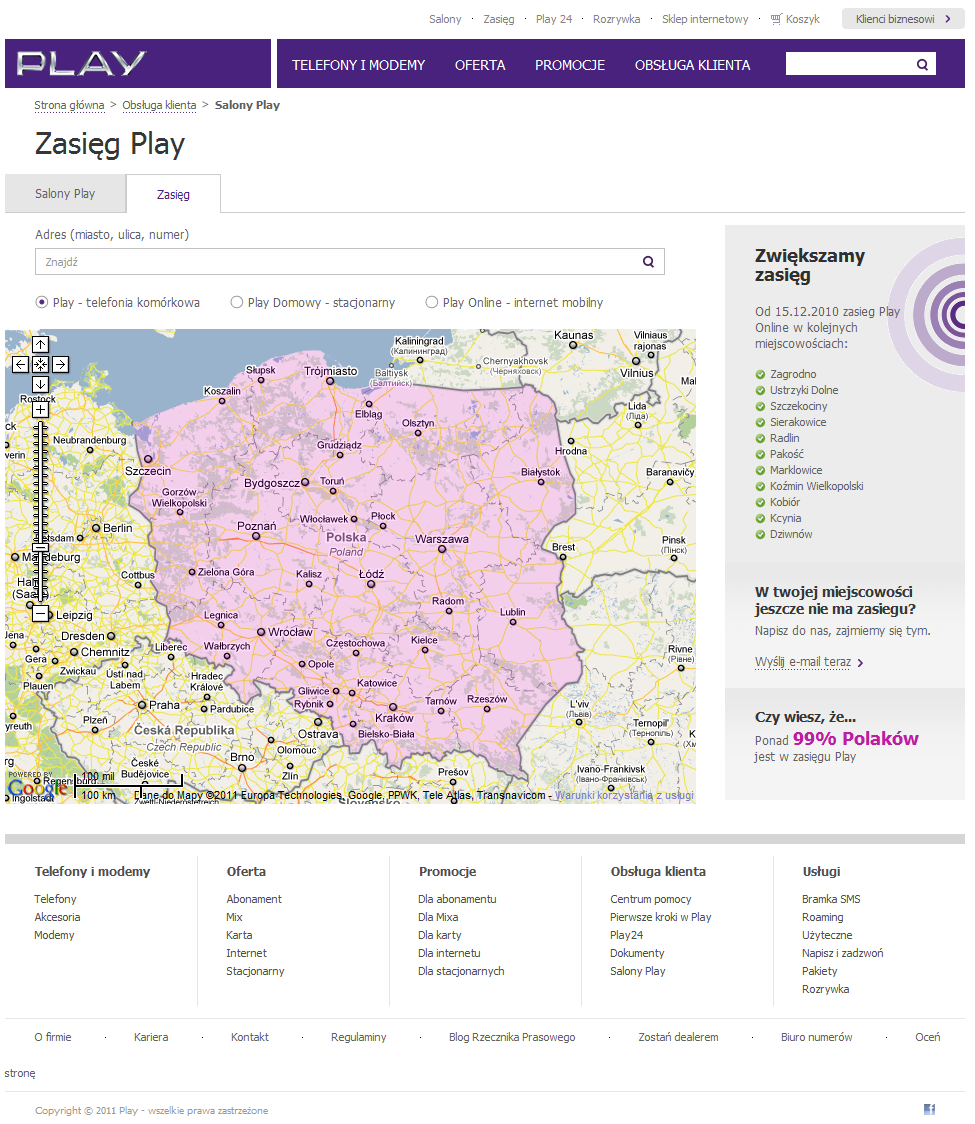Pan the map left with arrow button
This screenshot has width=975, height=1124.
tap(21, 365)
